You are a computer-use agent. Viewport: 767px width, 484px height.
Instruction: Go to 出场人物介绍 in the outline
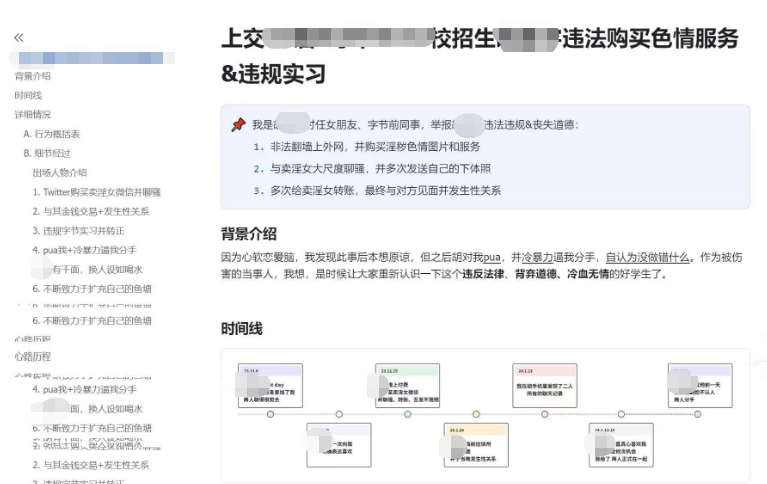coord(60,173)
